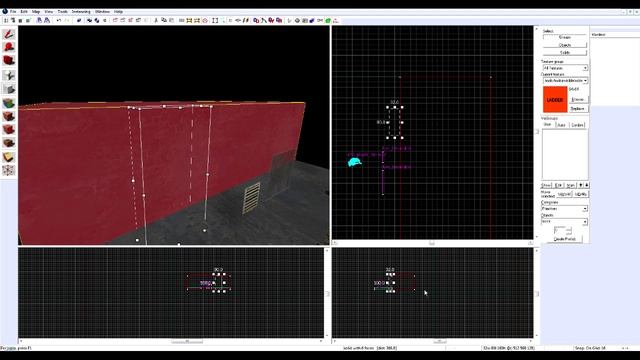Screen dimensions: 640x360
Task: Open the Window menu
Action: [x=102, y=11]
